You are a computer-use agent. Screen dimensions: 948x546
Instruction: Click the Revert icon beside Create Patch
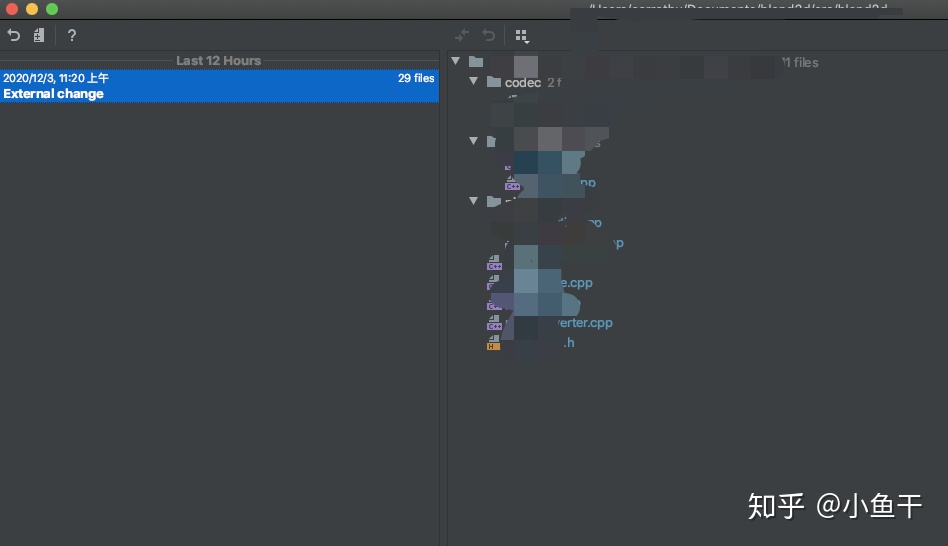13,35
